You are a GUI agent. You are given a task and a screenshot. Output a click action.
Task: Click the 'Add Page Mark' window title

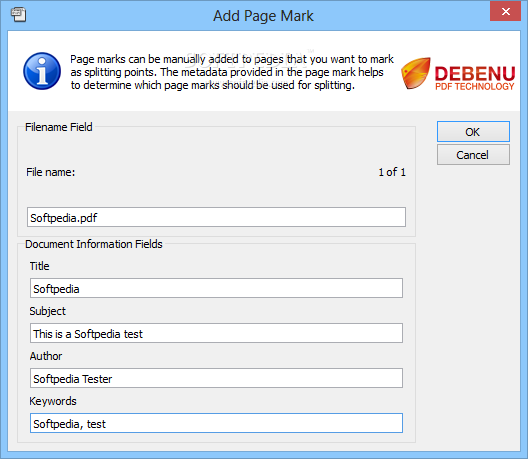point(263,16)
